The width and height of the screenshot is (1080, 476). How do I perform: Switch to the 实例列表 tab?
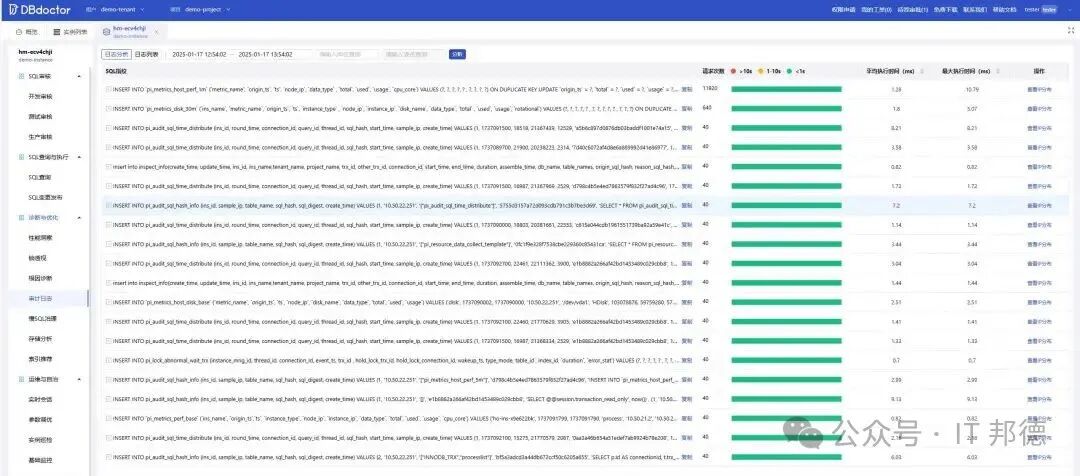[70, 32]
